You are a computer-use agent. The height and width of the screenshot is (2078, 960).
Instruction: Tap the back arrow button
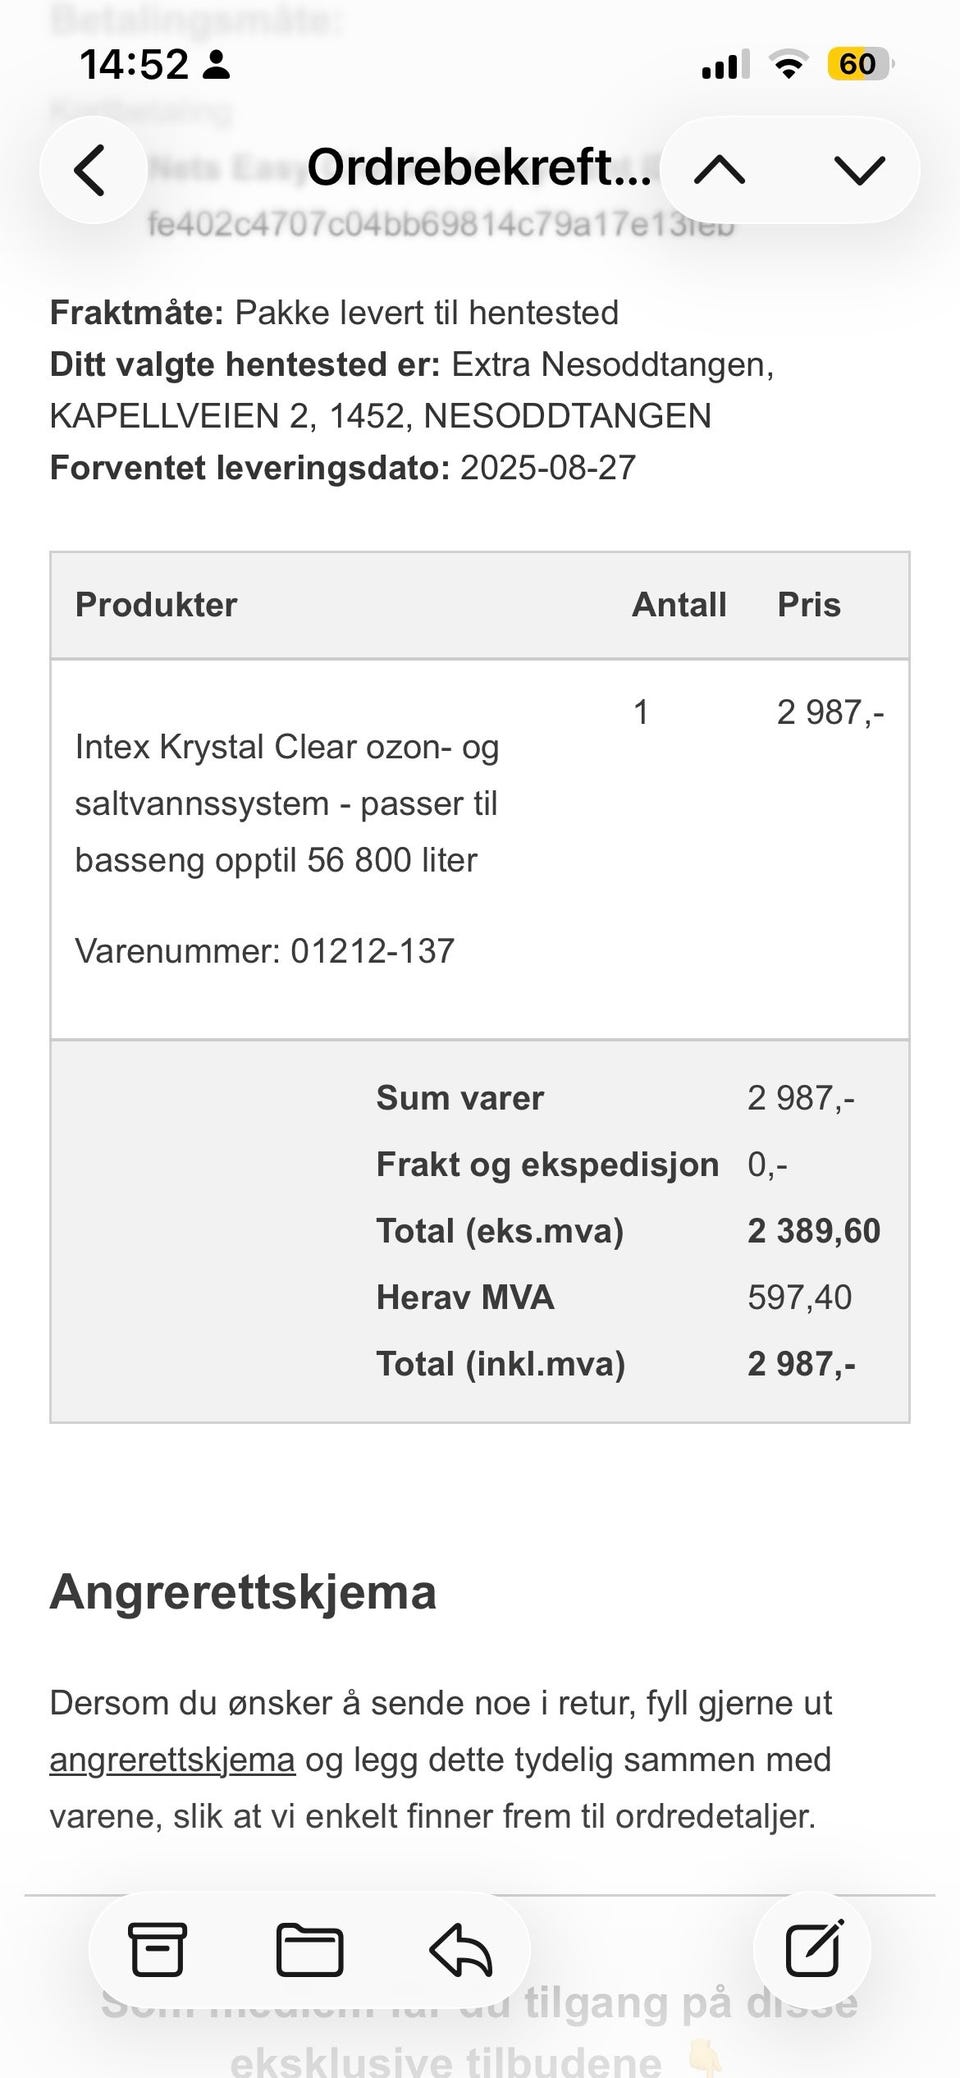tap(92, 170)
